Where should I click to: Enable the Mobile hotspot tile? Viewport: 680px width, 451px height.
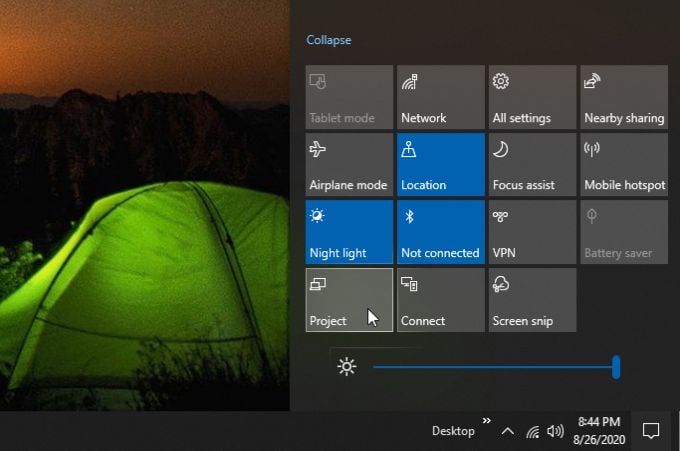624,164
